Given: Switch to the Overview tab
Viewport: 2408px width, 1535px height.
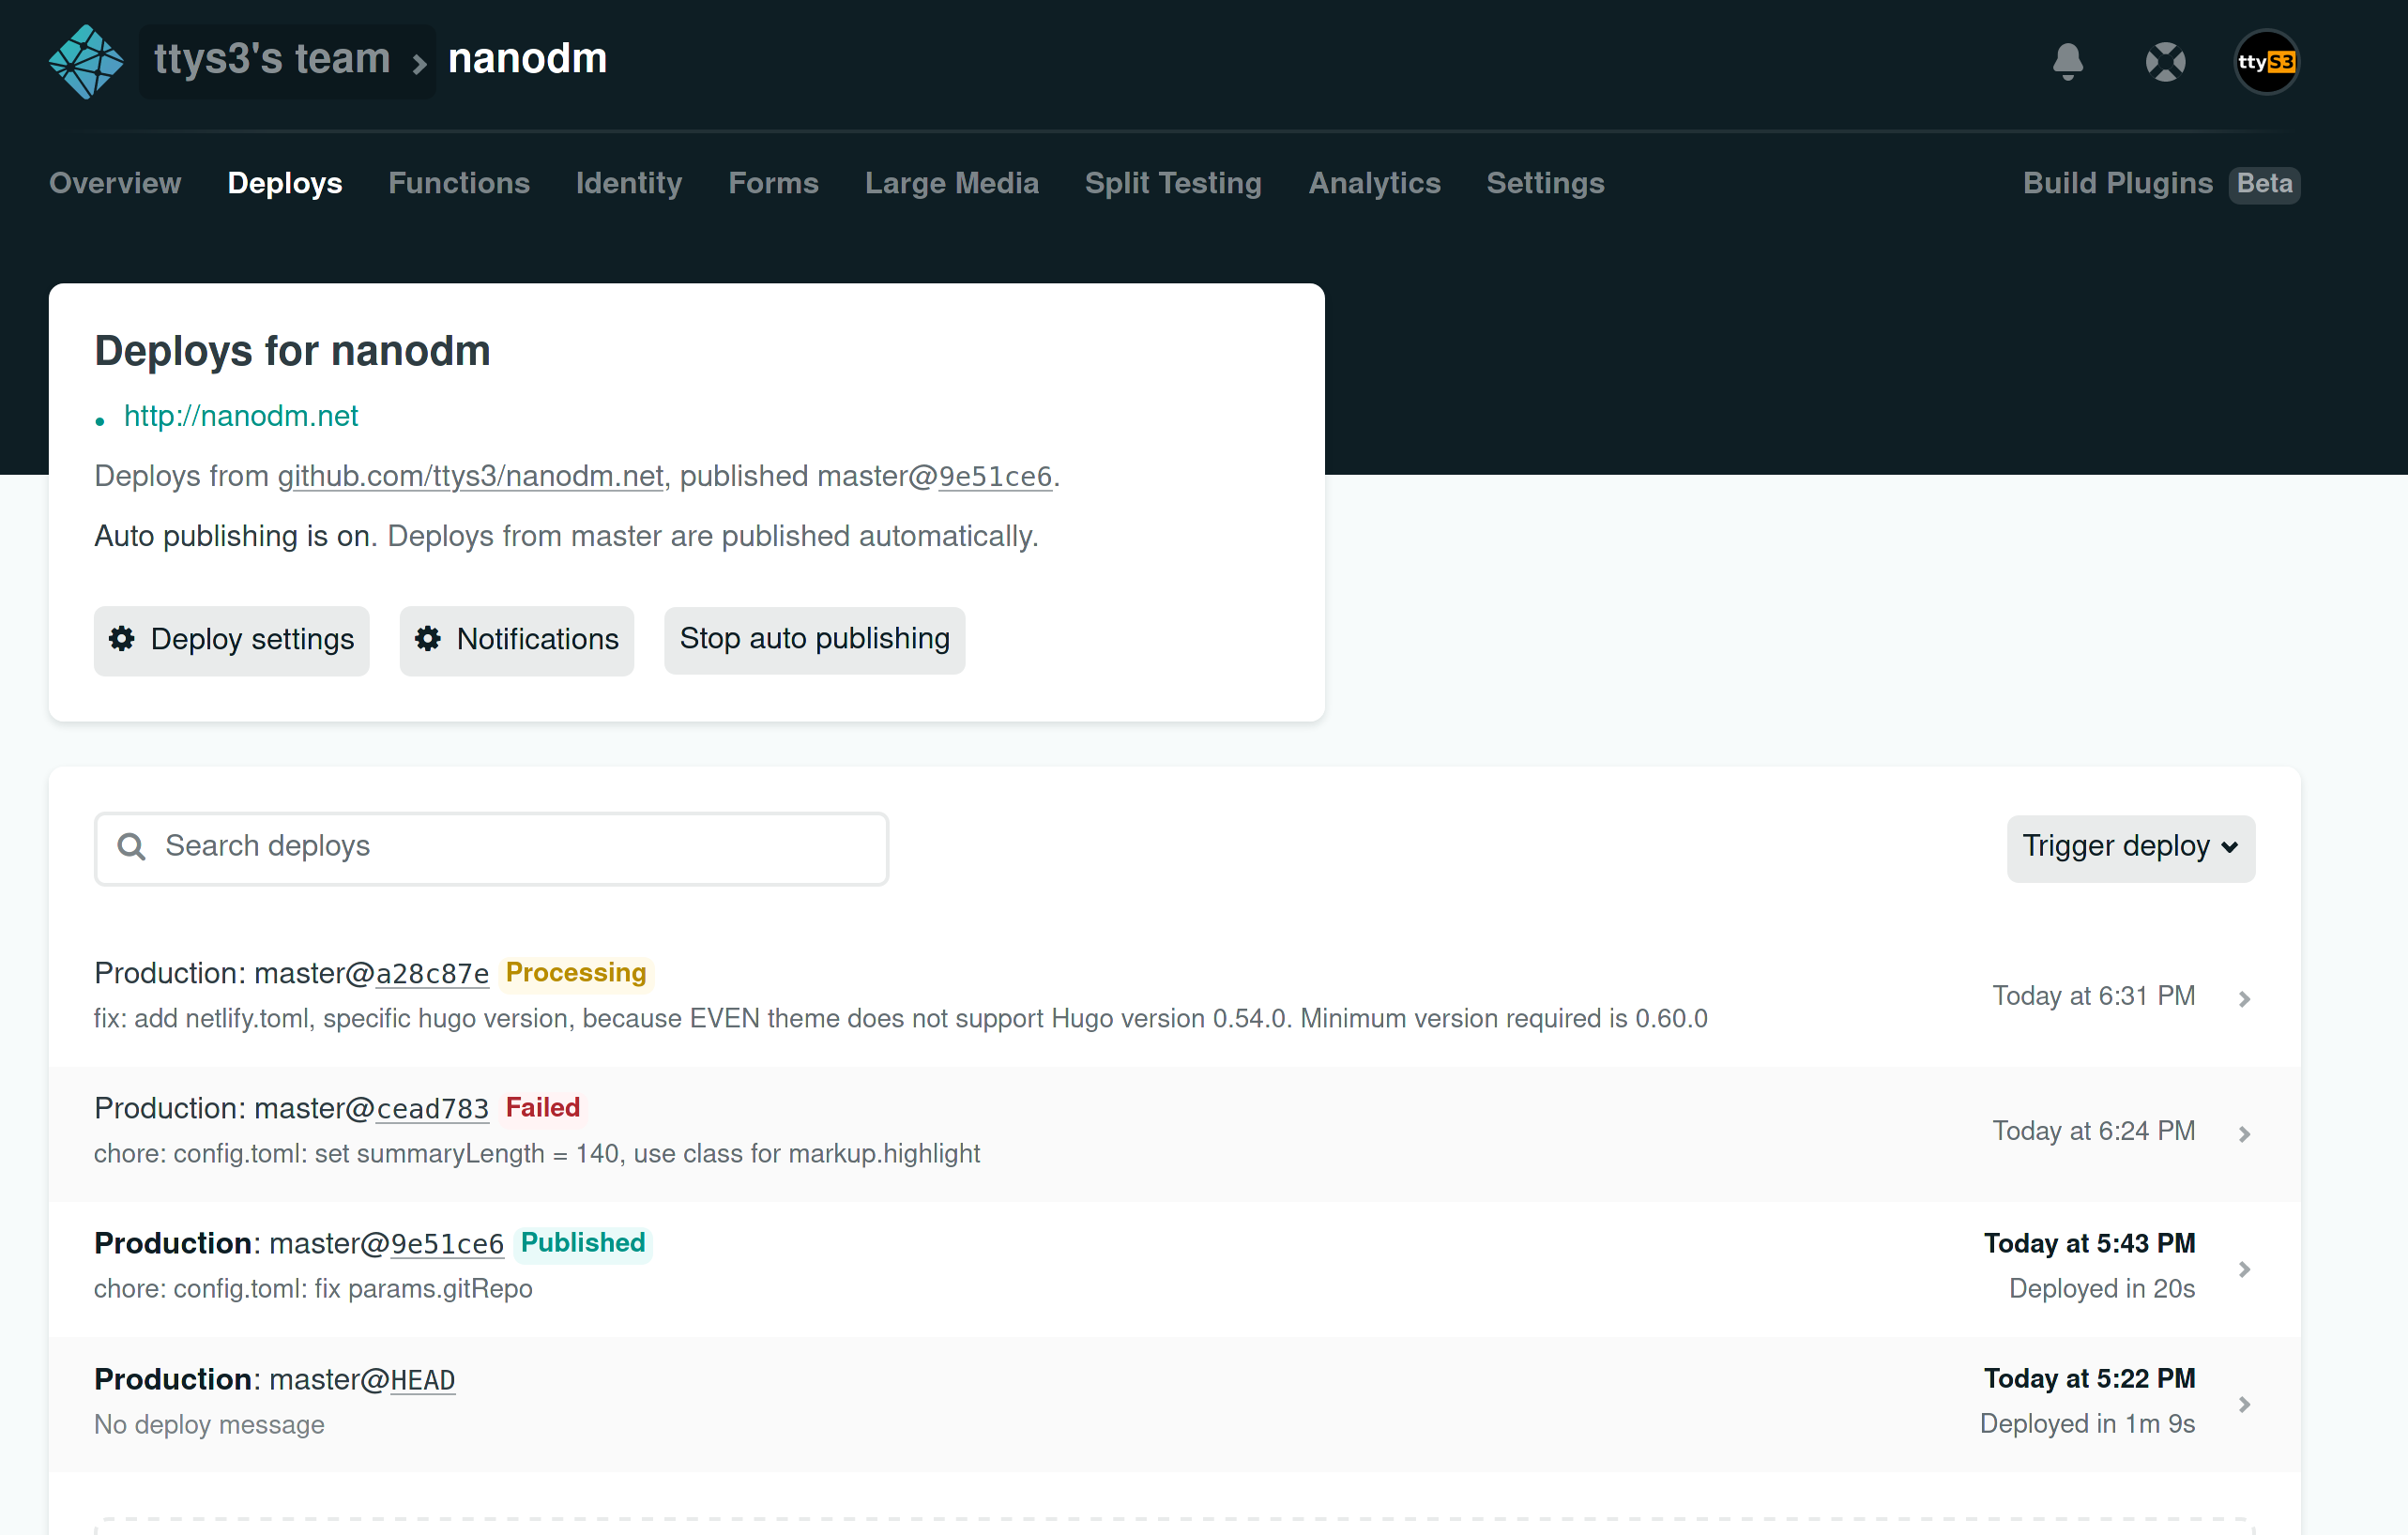Looking at the screenshot, I should tap(115, 183).
